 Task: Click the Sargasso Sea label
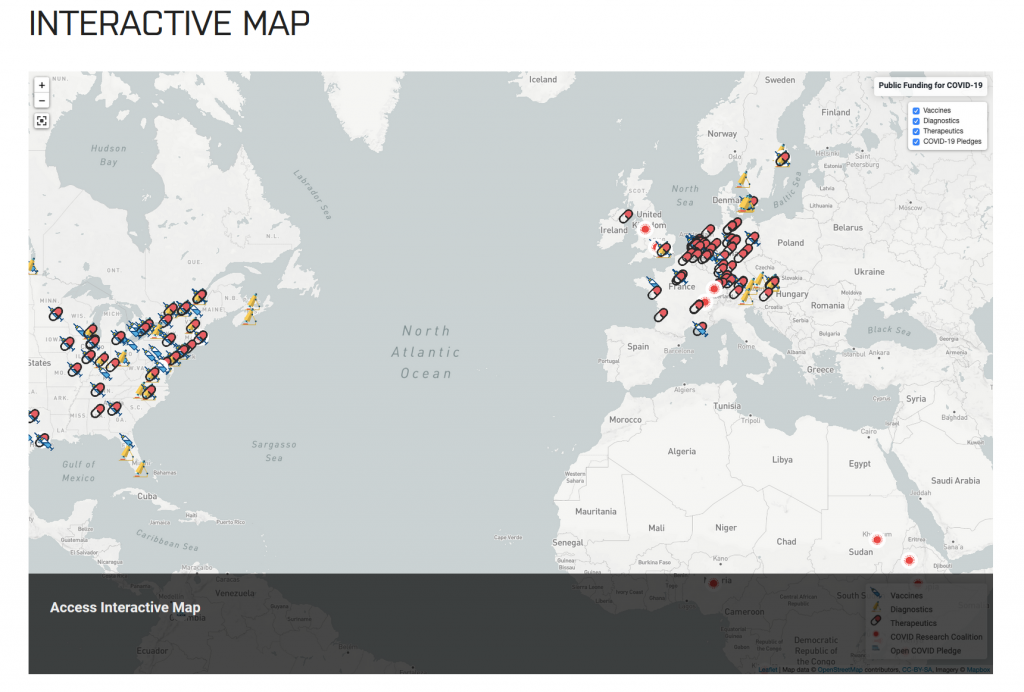tap(274, 451)
